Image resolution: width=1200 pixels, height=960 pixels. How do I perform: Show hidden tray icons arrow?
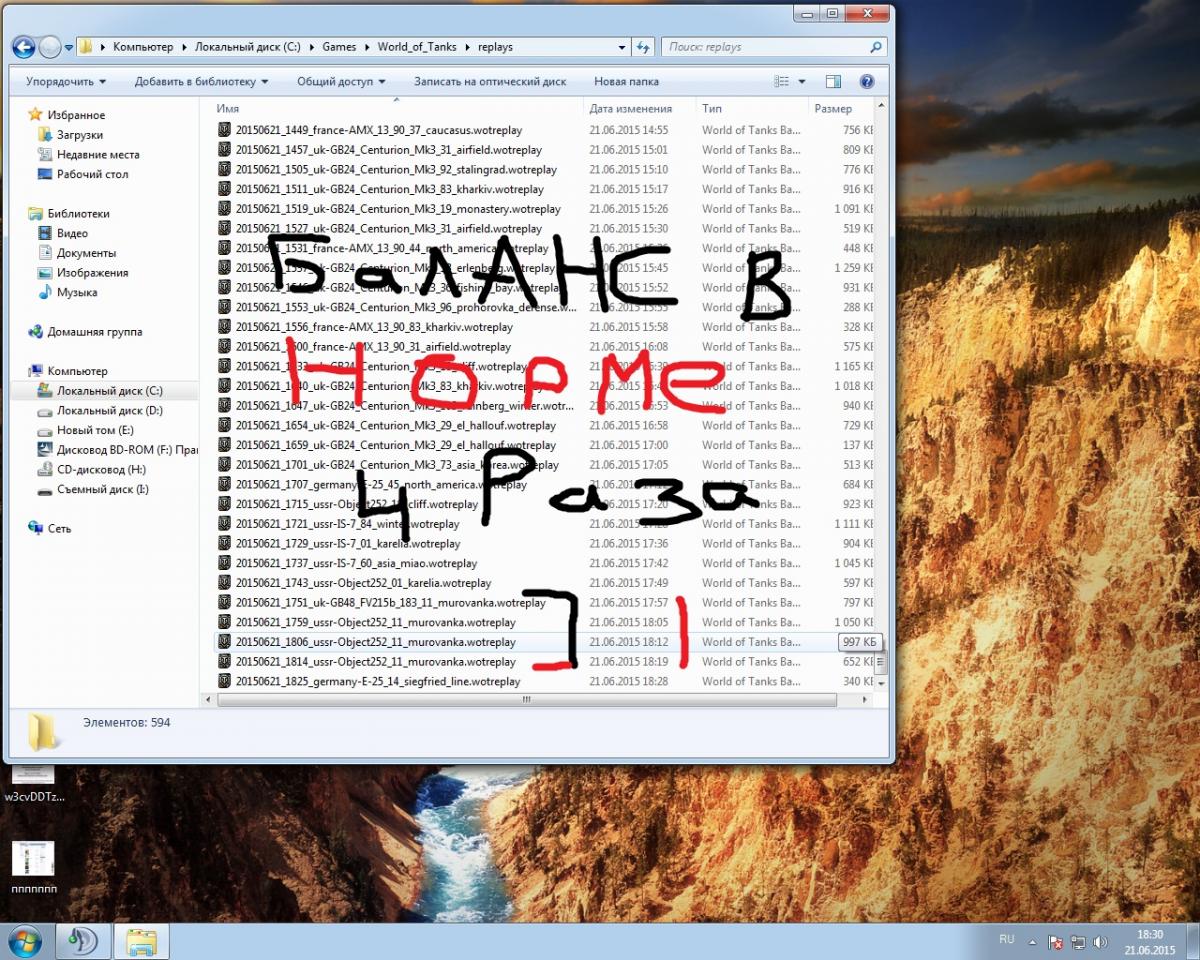[1033, 942]
